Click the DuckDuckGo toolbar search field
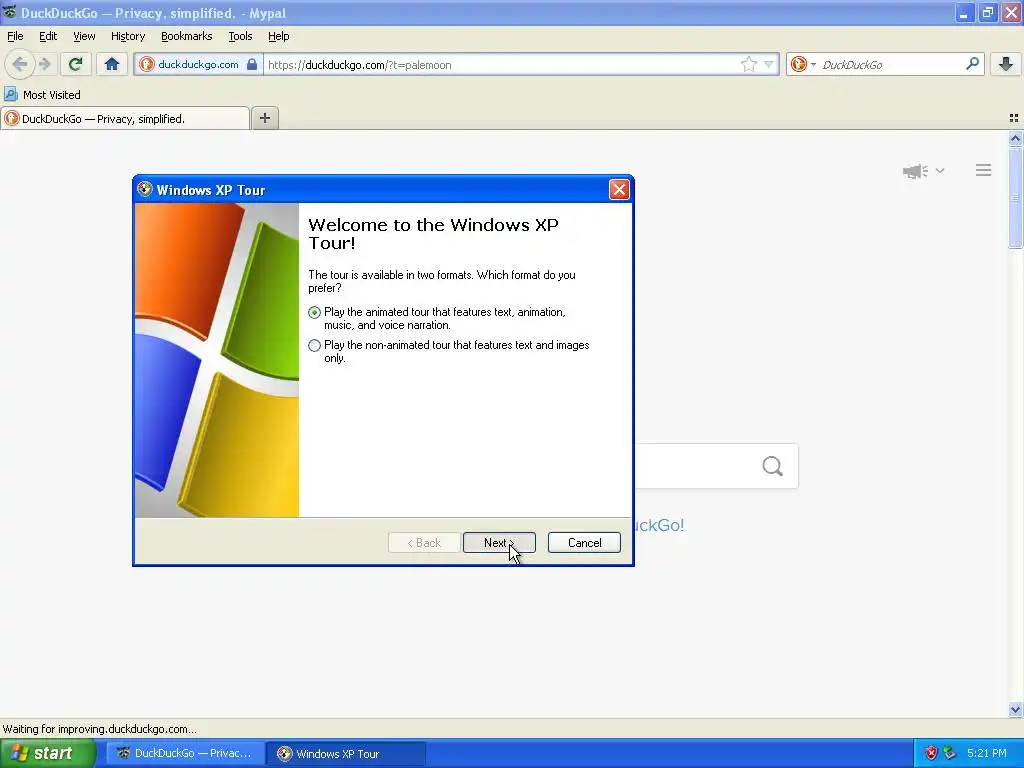 [x=890, y=64]
